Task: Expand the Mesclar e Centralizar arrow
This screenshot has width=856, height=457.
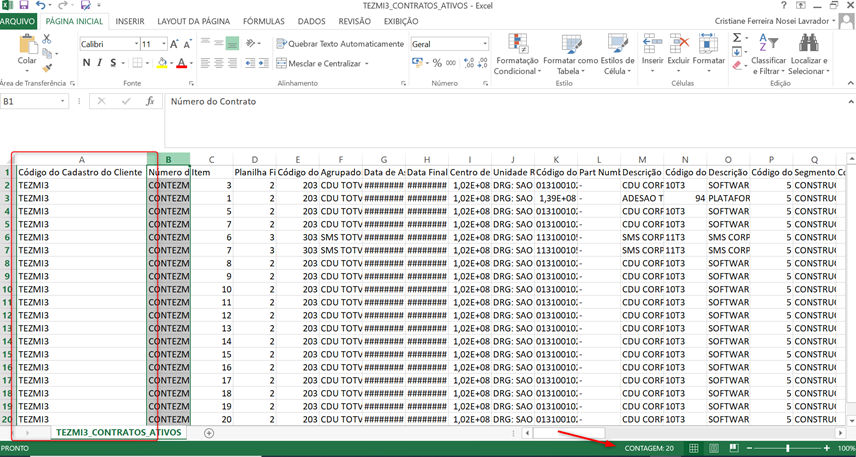Action: (x=367, y=64)
